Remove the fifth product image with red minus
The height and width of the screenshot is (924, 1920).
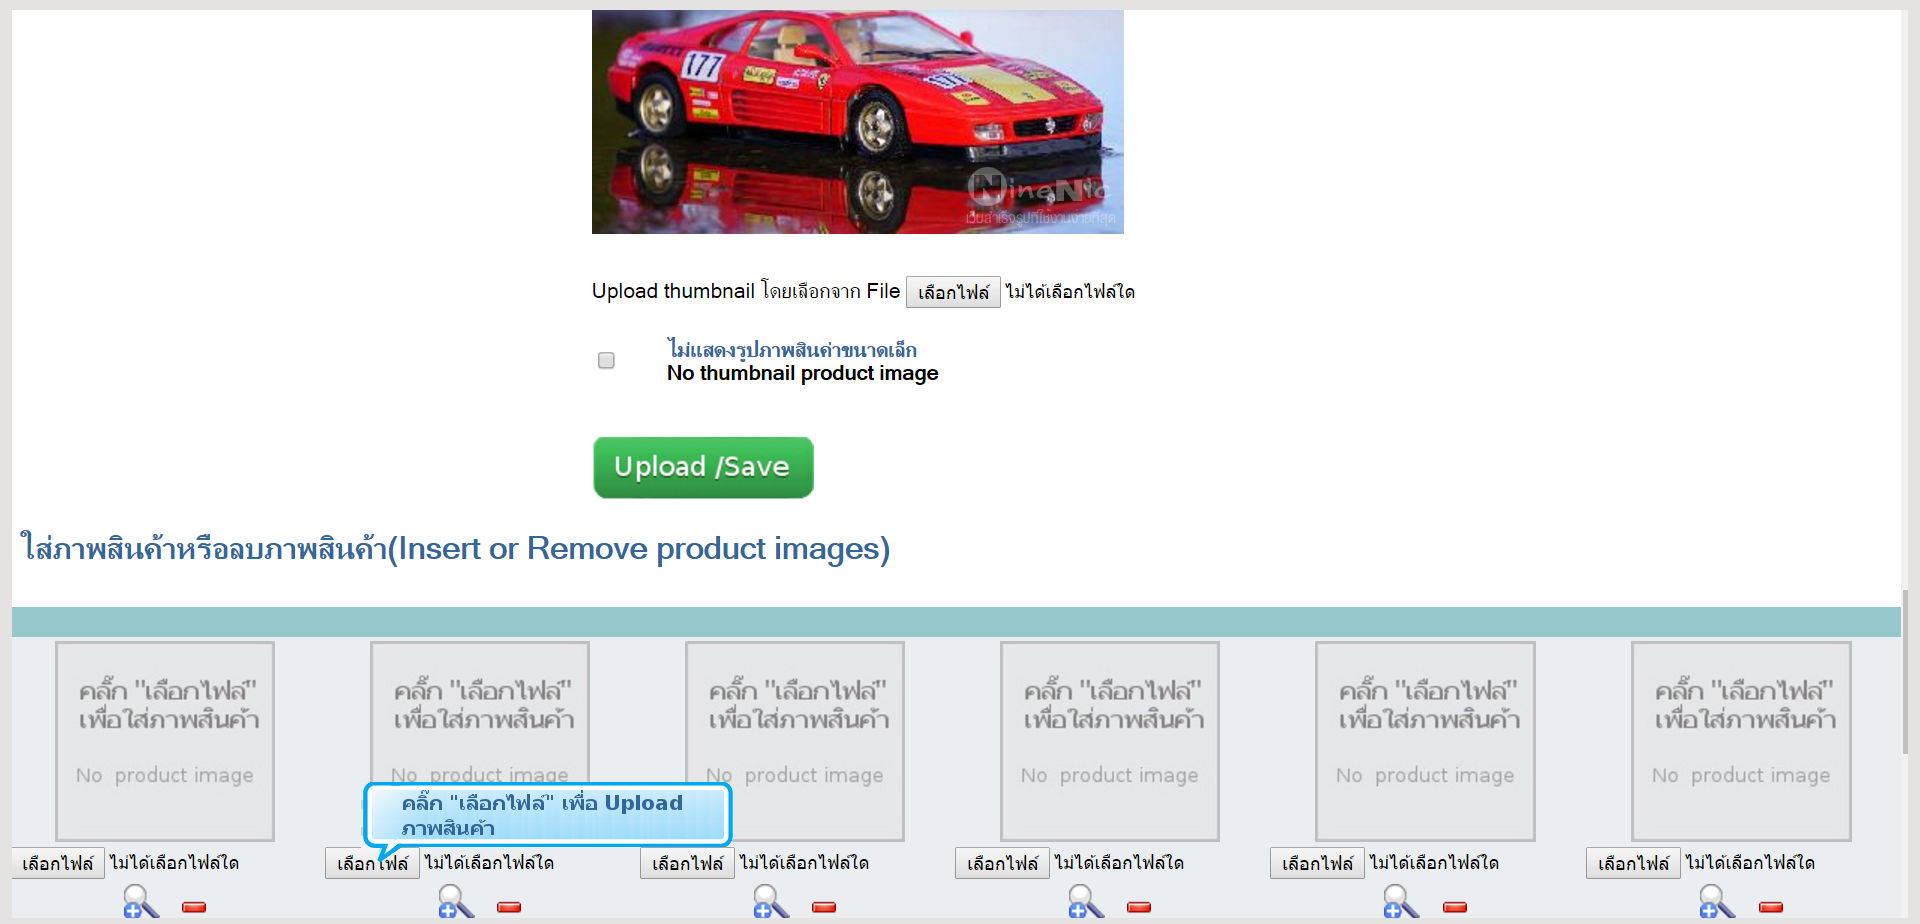pyautogui.click(x=1455, y=907)
